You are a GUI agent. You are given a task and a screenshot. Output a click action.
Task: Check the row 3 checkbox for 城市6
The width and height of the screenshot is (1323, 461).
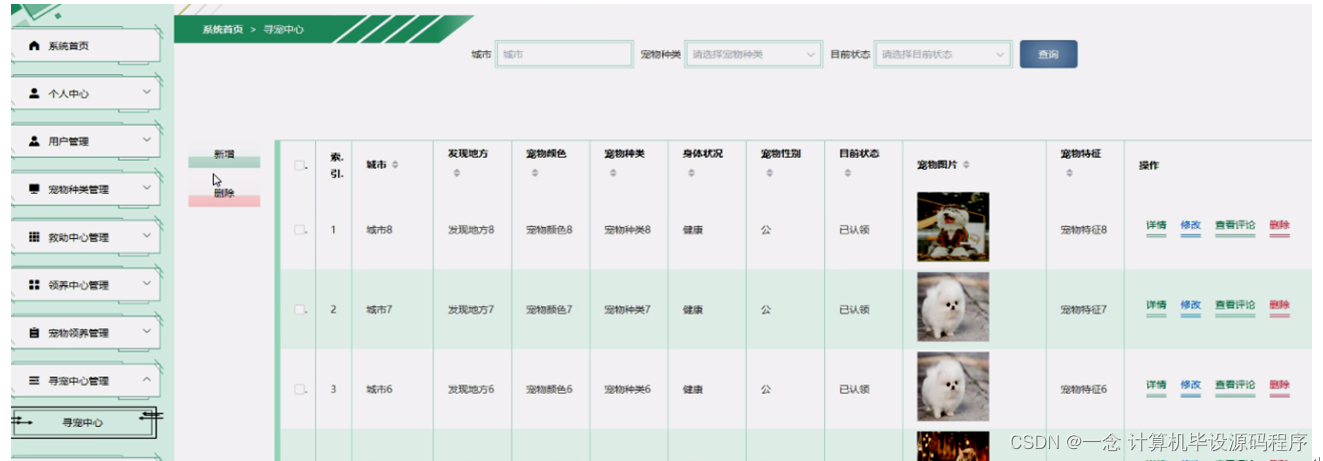pyautogui.click(x=299, y=389)
